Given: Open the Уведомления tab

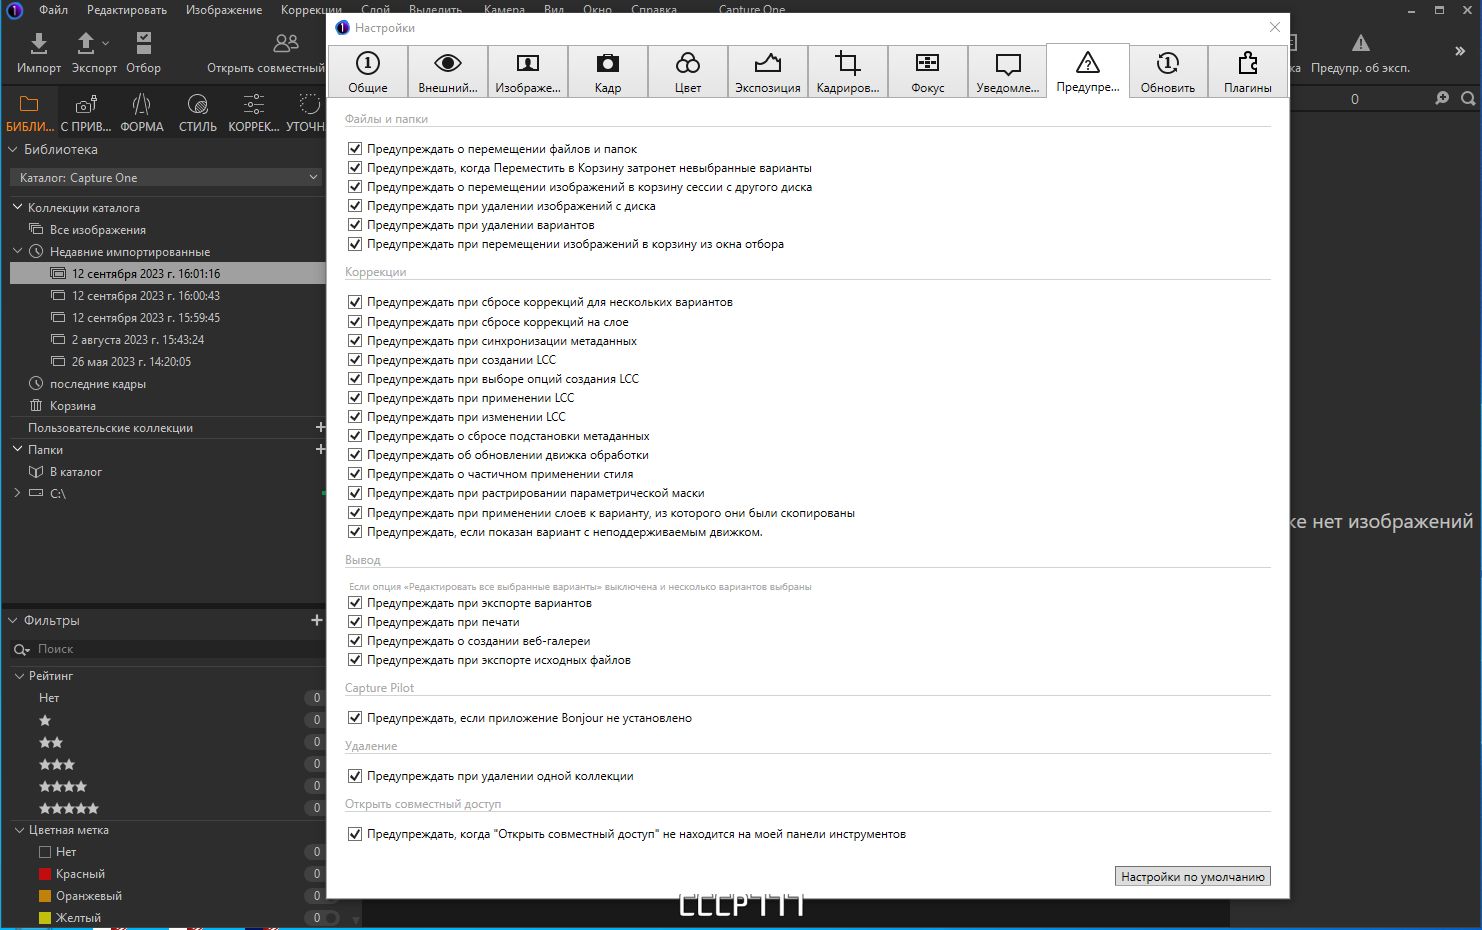Looking at the screenshot, I should click(1008, 71).
